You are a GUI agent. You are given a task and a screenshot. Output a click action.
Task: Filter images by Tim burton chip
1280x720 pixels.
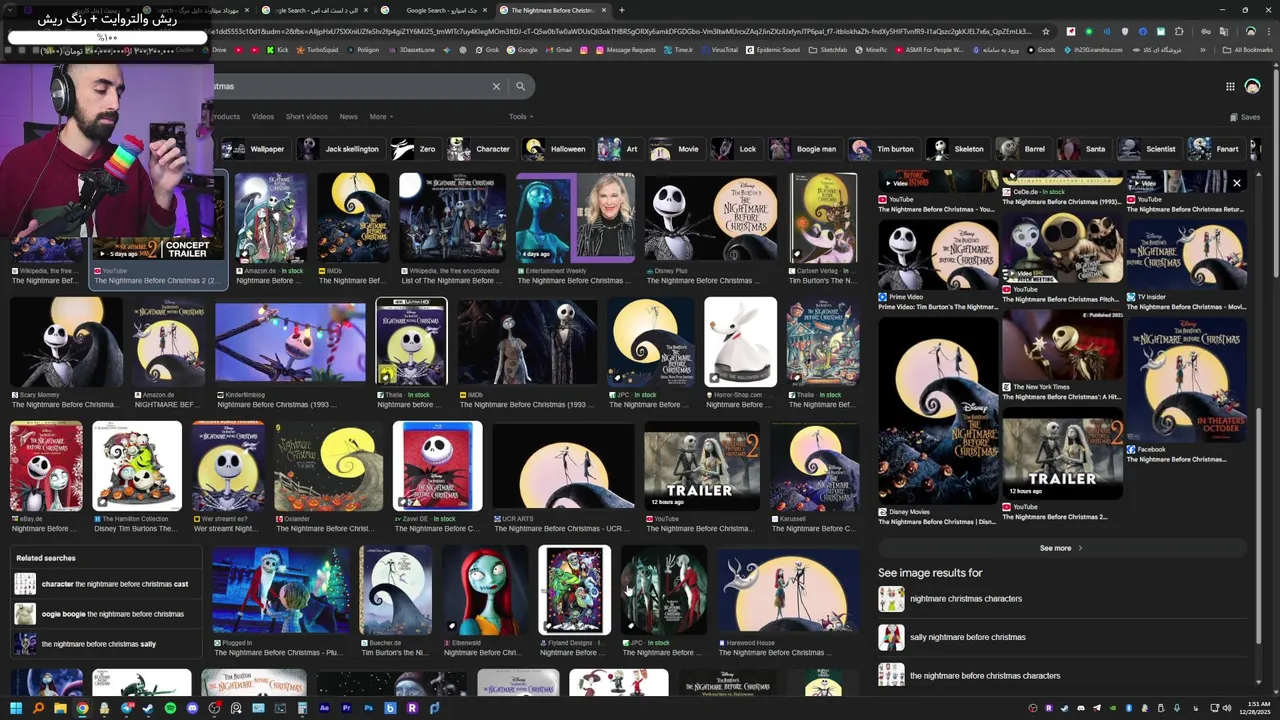(883, 149)
